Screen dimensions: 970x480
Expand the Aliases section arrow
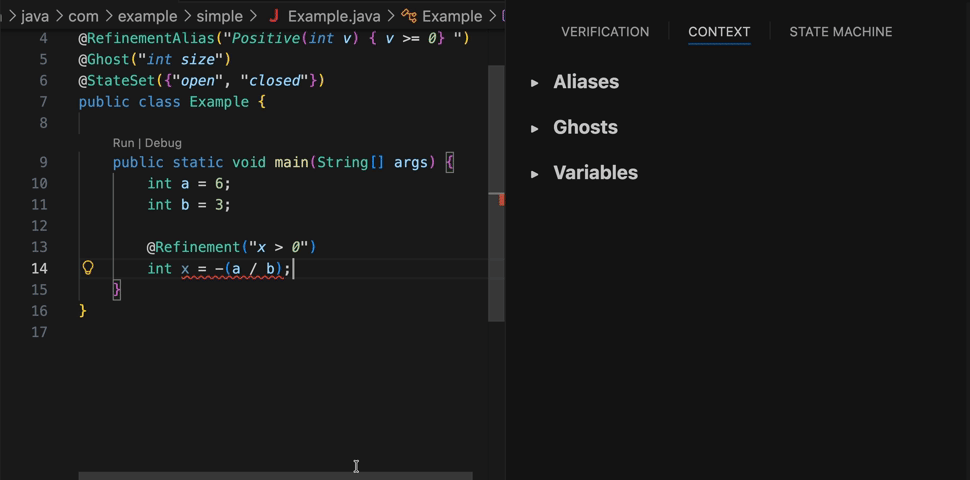click(534, 83)
